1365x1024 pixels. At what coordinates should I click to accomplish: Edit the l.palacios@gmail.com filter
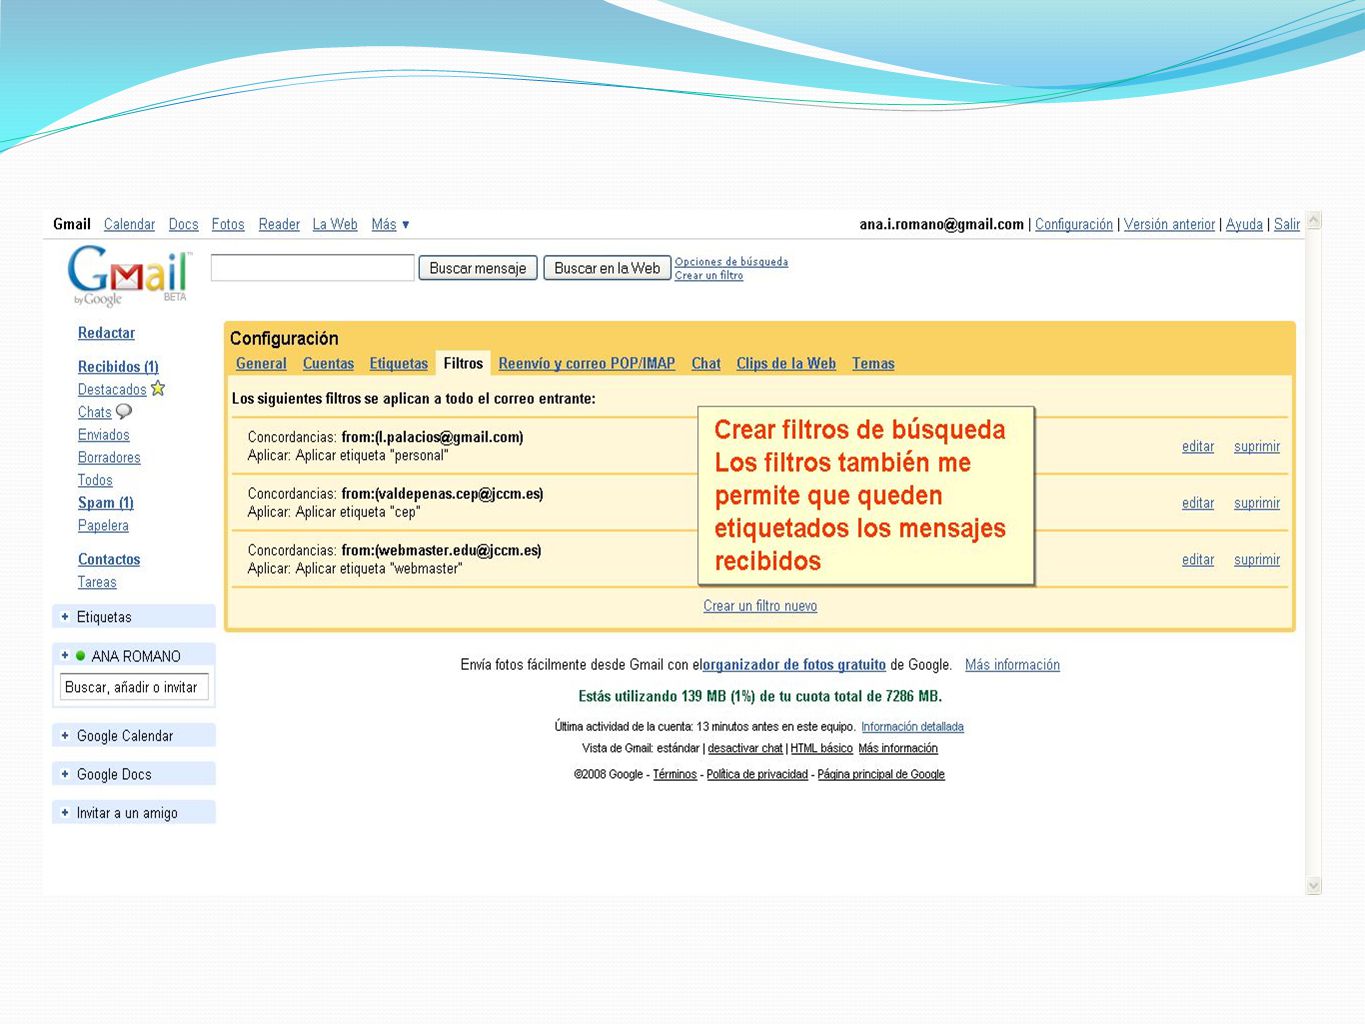(x=1198, y=446)
